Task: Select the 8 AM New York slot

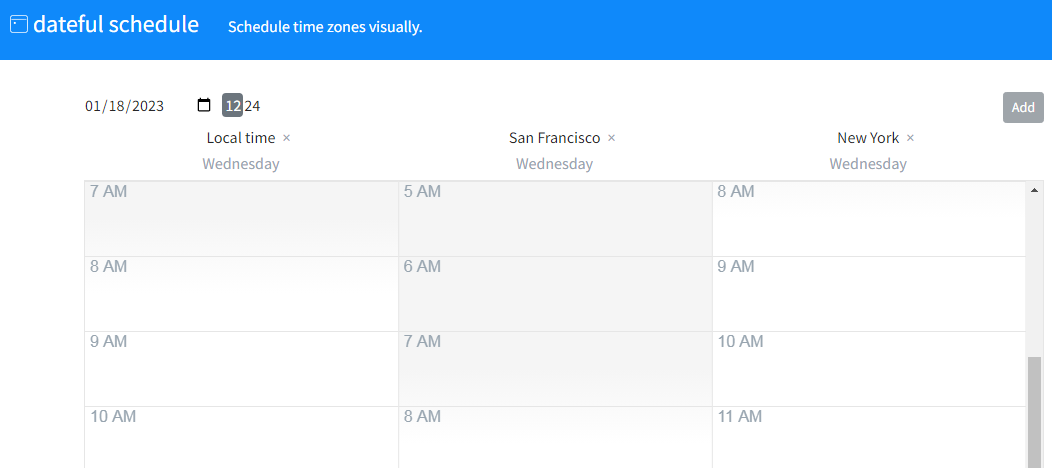Action: point(869,219)
